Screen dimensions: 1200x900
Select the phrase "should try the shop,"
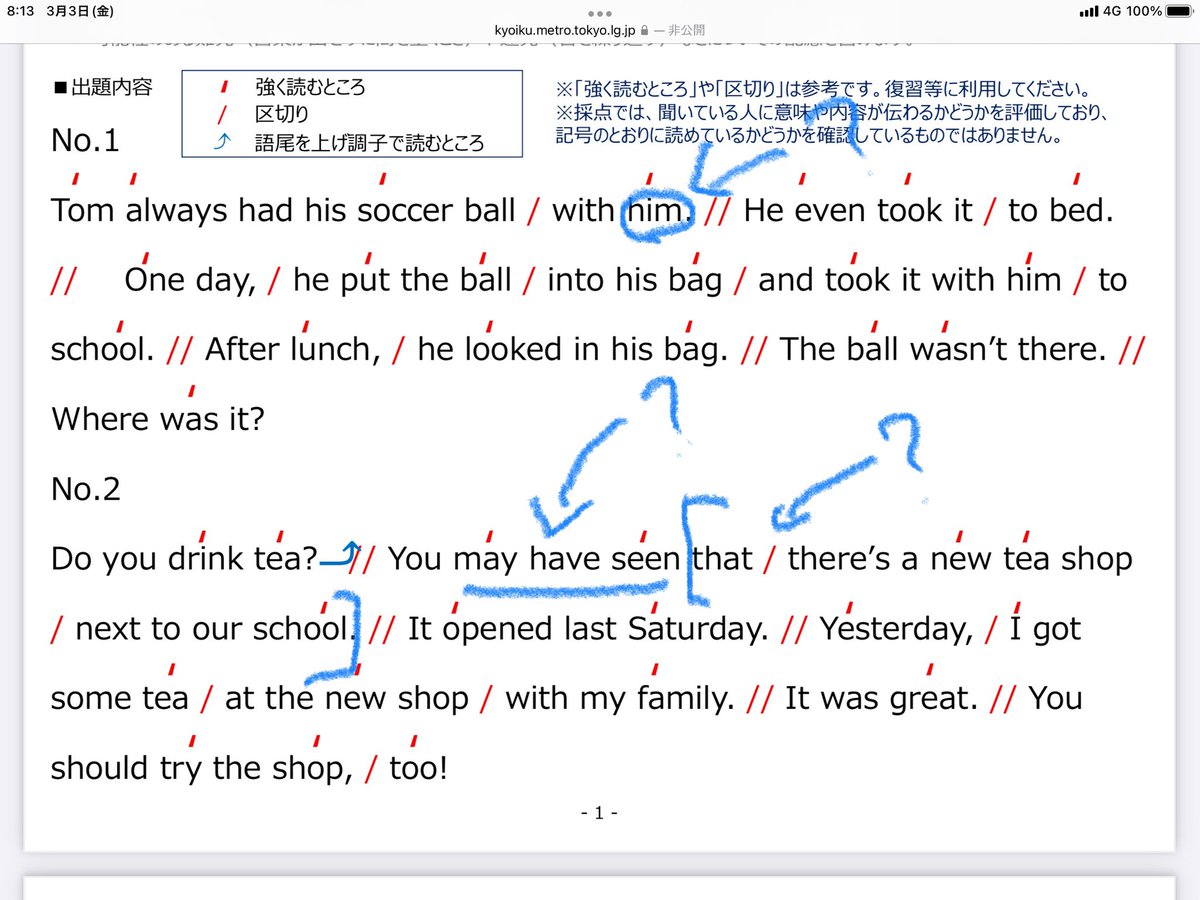coord(200,768)
